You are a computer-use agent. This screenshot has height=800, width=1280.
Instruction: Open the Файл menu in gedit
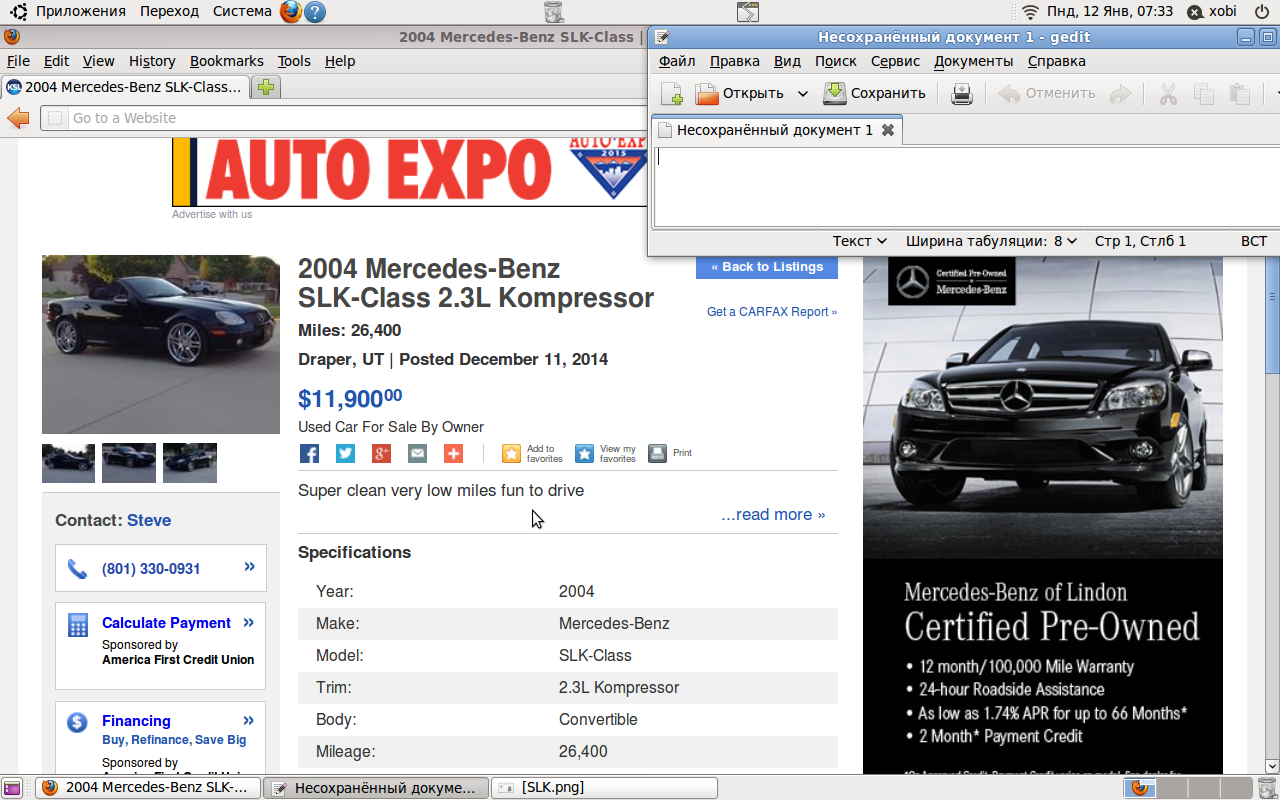click(677, 61)
